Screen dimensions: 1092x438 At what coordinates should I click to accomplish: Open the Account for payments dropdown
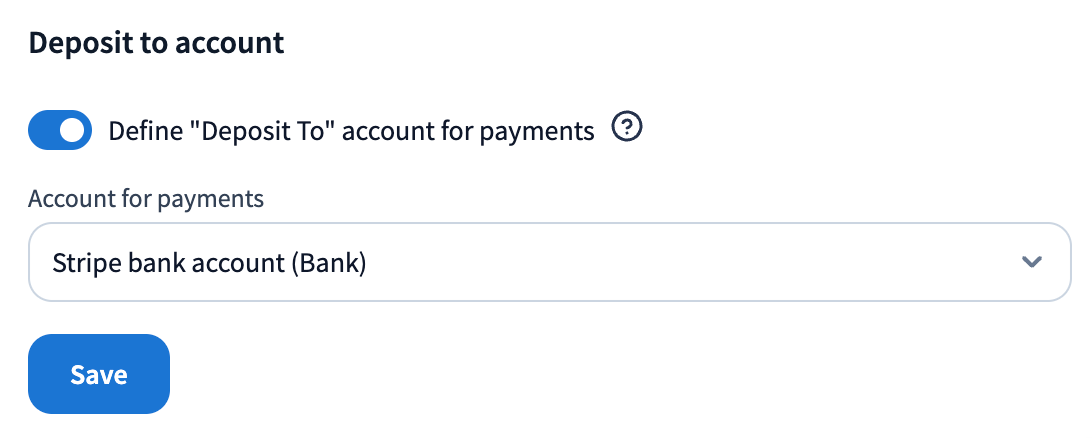[549, 262]
